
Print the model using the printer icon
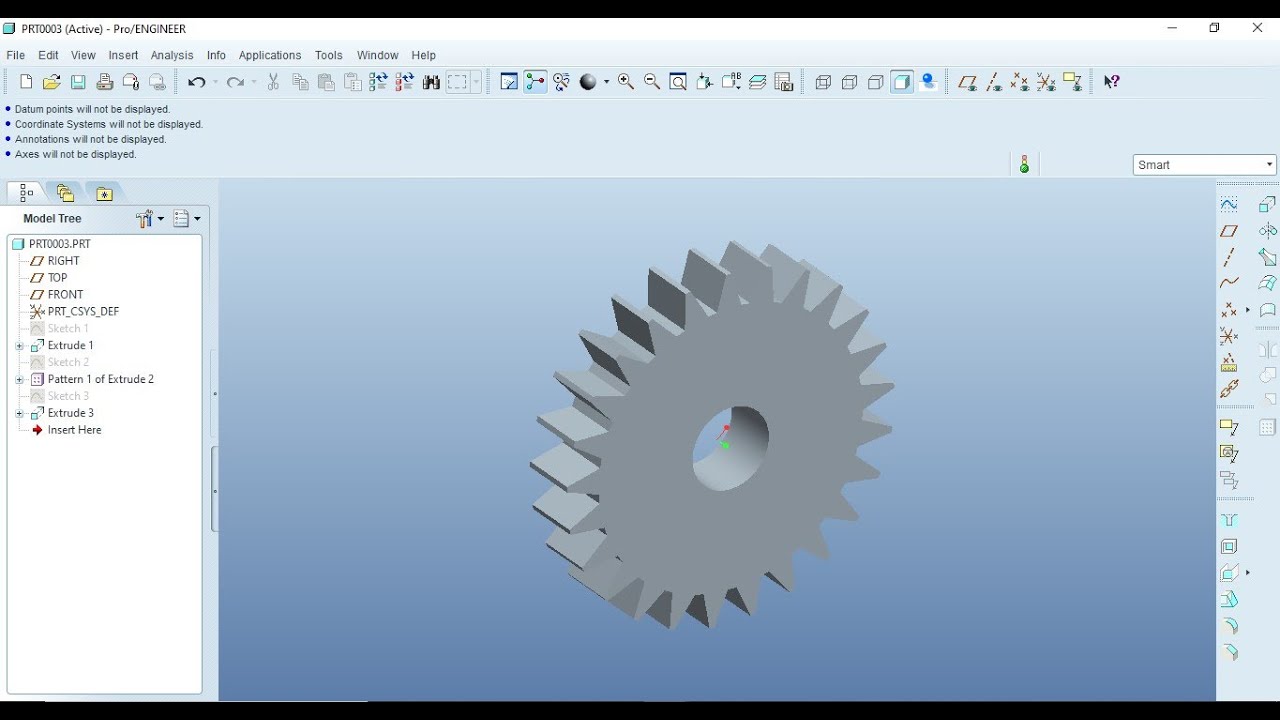(x=105, y=82)
